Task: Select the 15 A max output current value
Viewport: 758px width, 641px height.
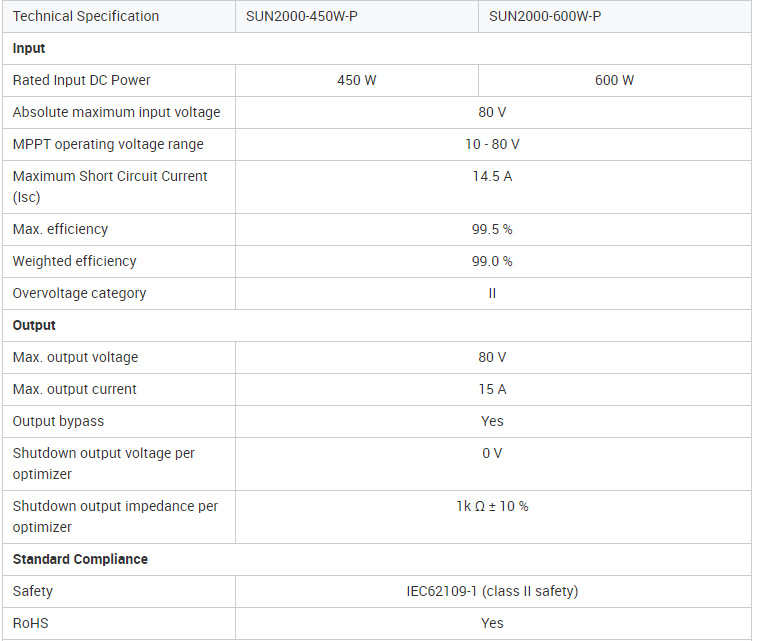Action: point(492,389)
